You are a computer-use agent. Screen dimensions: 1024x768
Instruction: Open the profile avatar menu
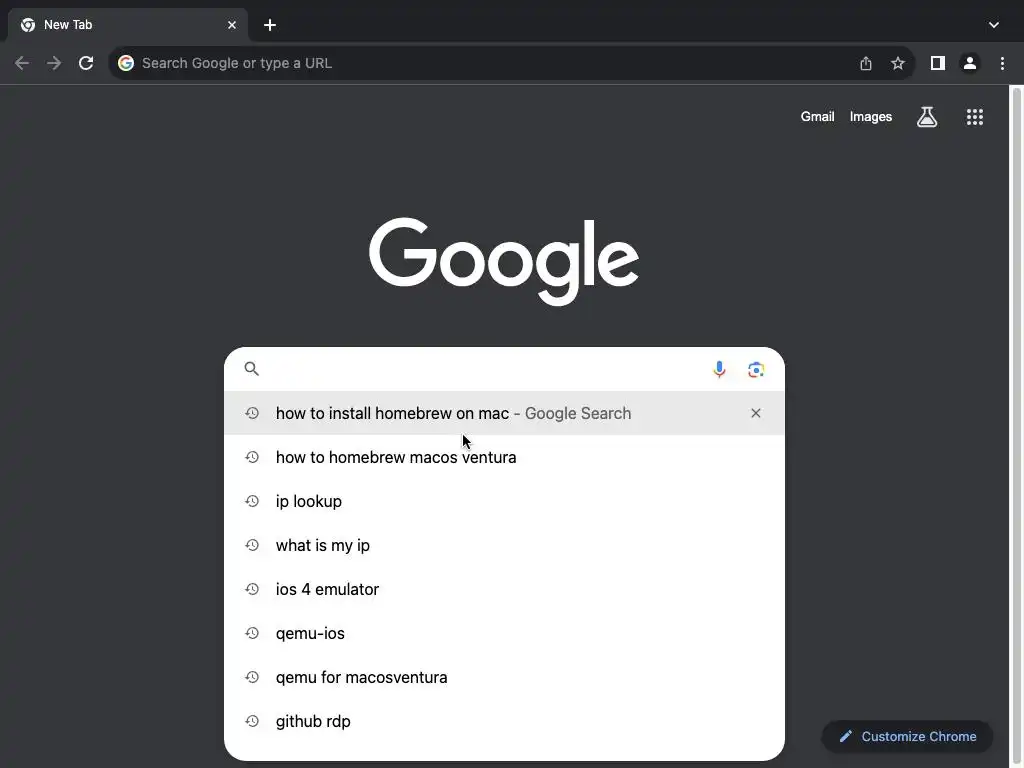(x=970, y=63)
